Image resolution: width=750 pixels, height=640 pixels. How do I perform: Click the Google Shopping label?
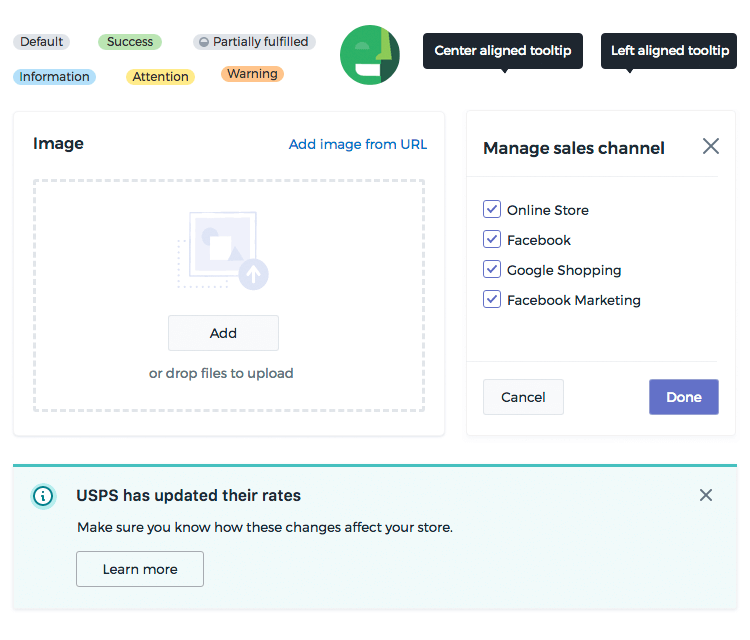[564, 270]
